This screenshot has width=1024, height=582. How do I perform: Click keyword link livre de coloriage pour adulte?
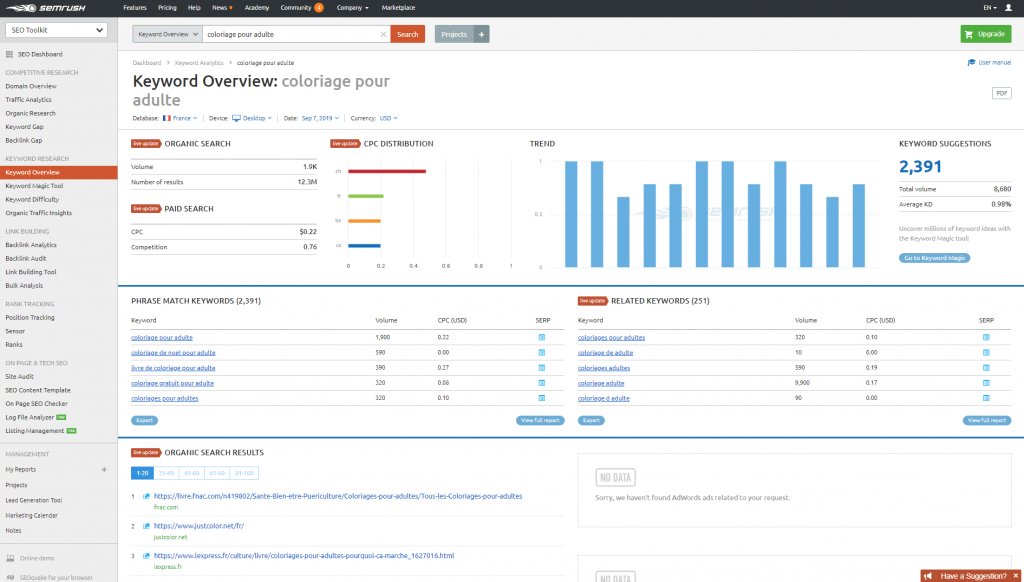coord(173,368)
